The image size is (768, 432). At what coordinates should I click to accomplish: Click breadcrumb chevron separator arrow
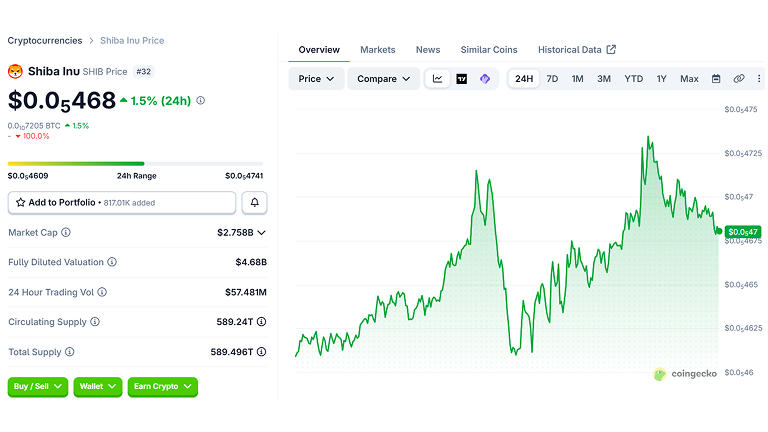click(92, 41)
